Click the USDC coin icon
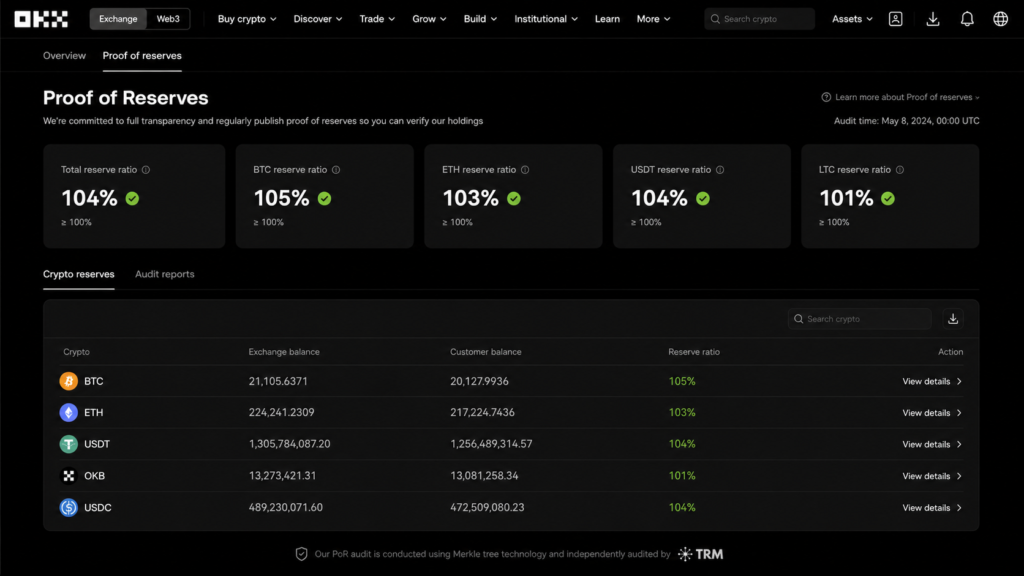Image resolution: width=1024 pixels, height=576 pixels. pyautogui.click(x=69, y=507)
